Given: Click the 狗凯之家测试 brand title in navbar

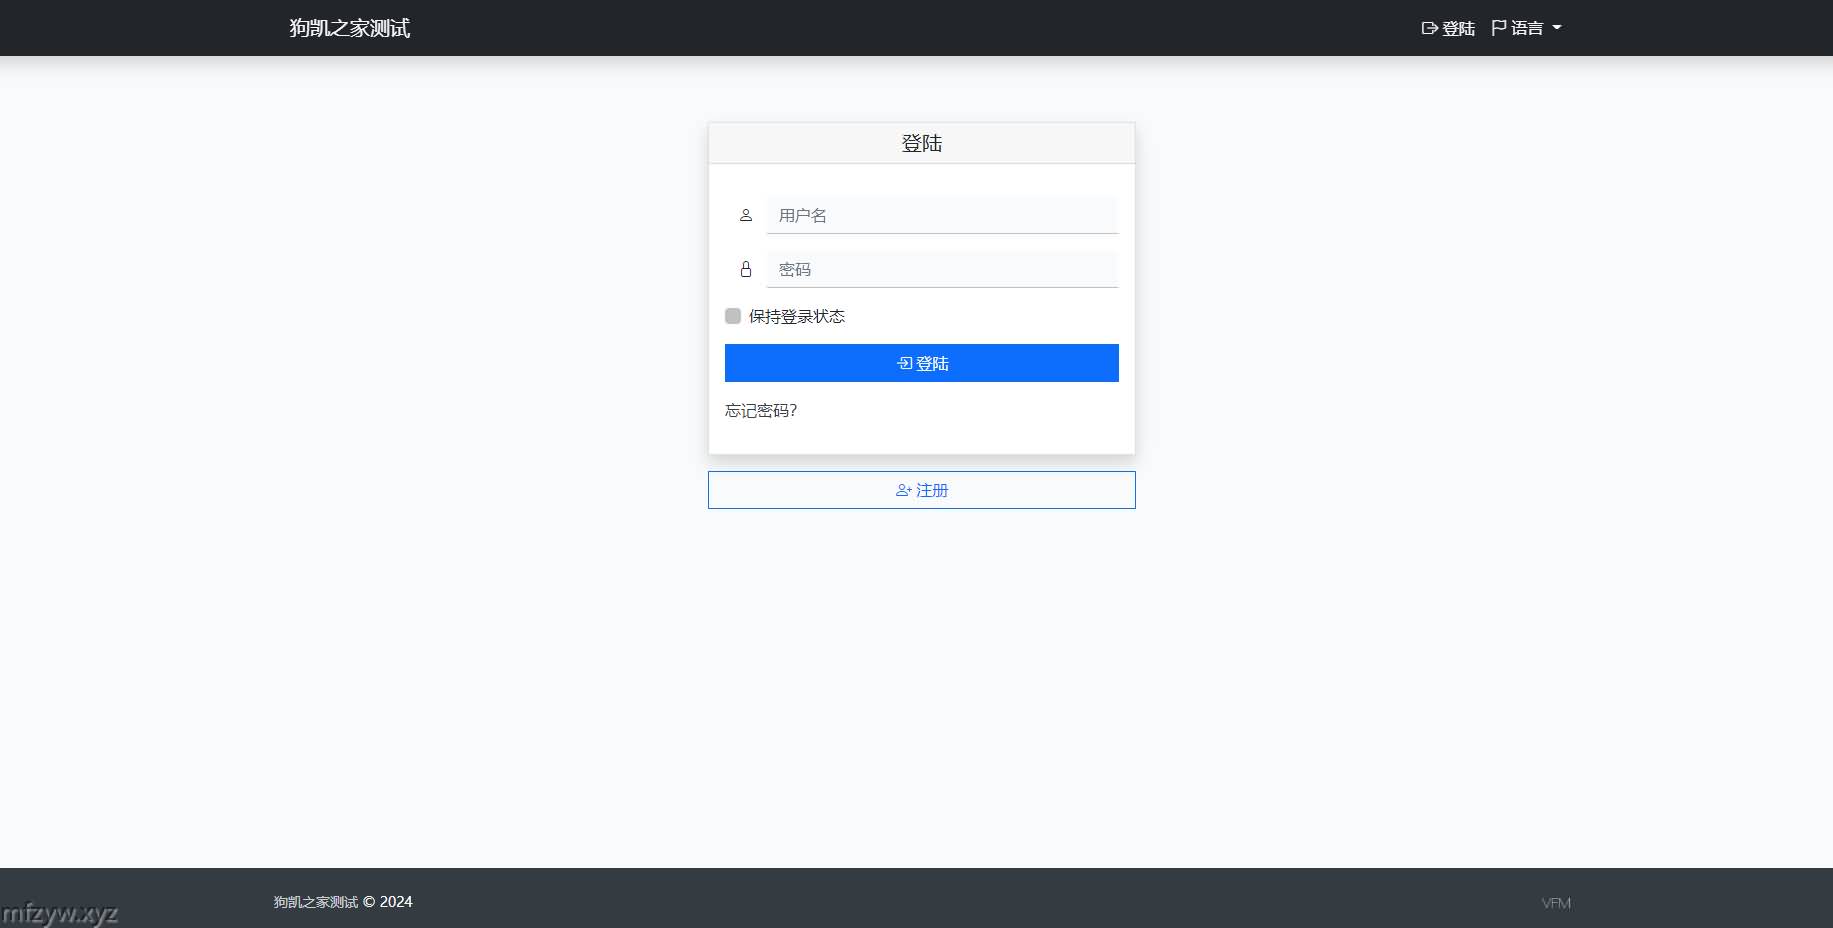Looking at the screenshot, I should [x=349, y=28].
